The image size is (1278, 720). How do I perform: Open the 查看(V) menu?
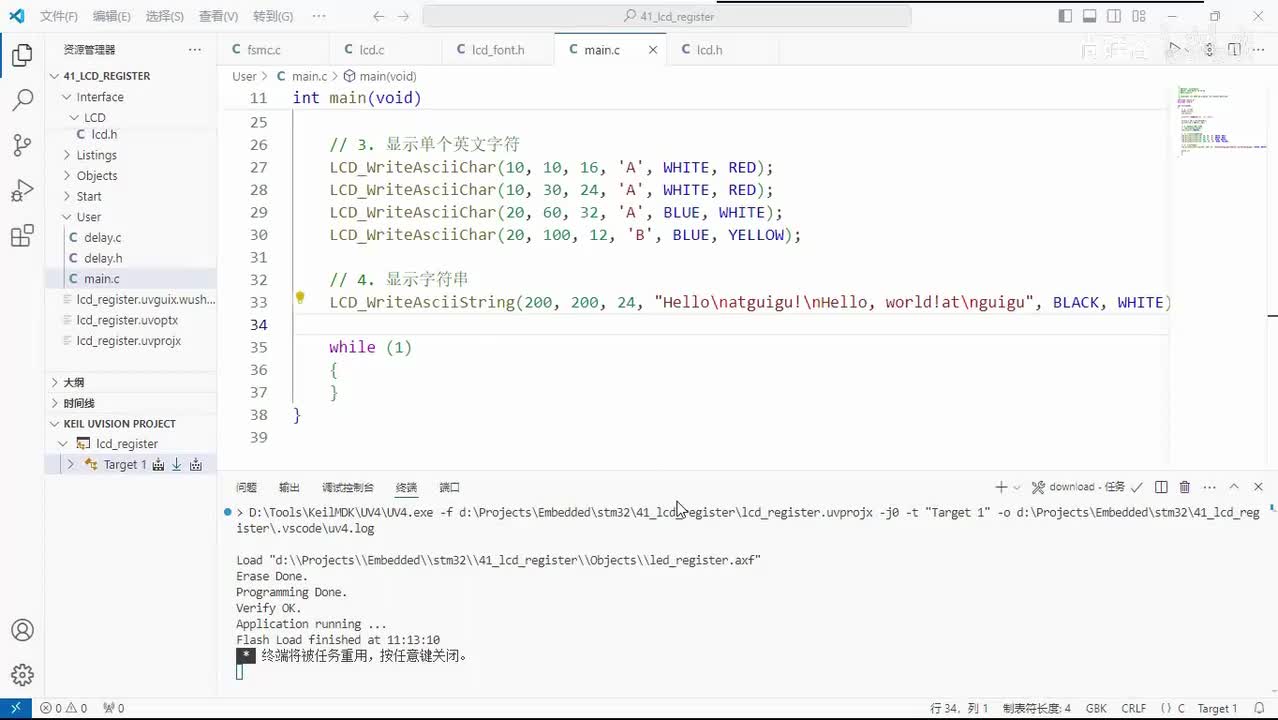click(218, 16)
